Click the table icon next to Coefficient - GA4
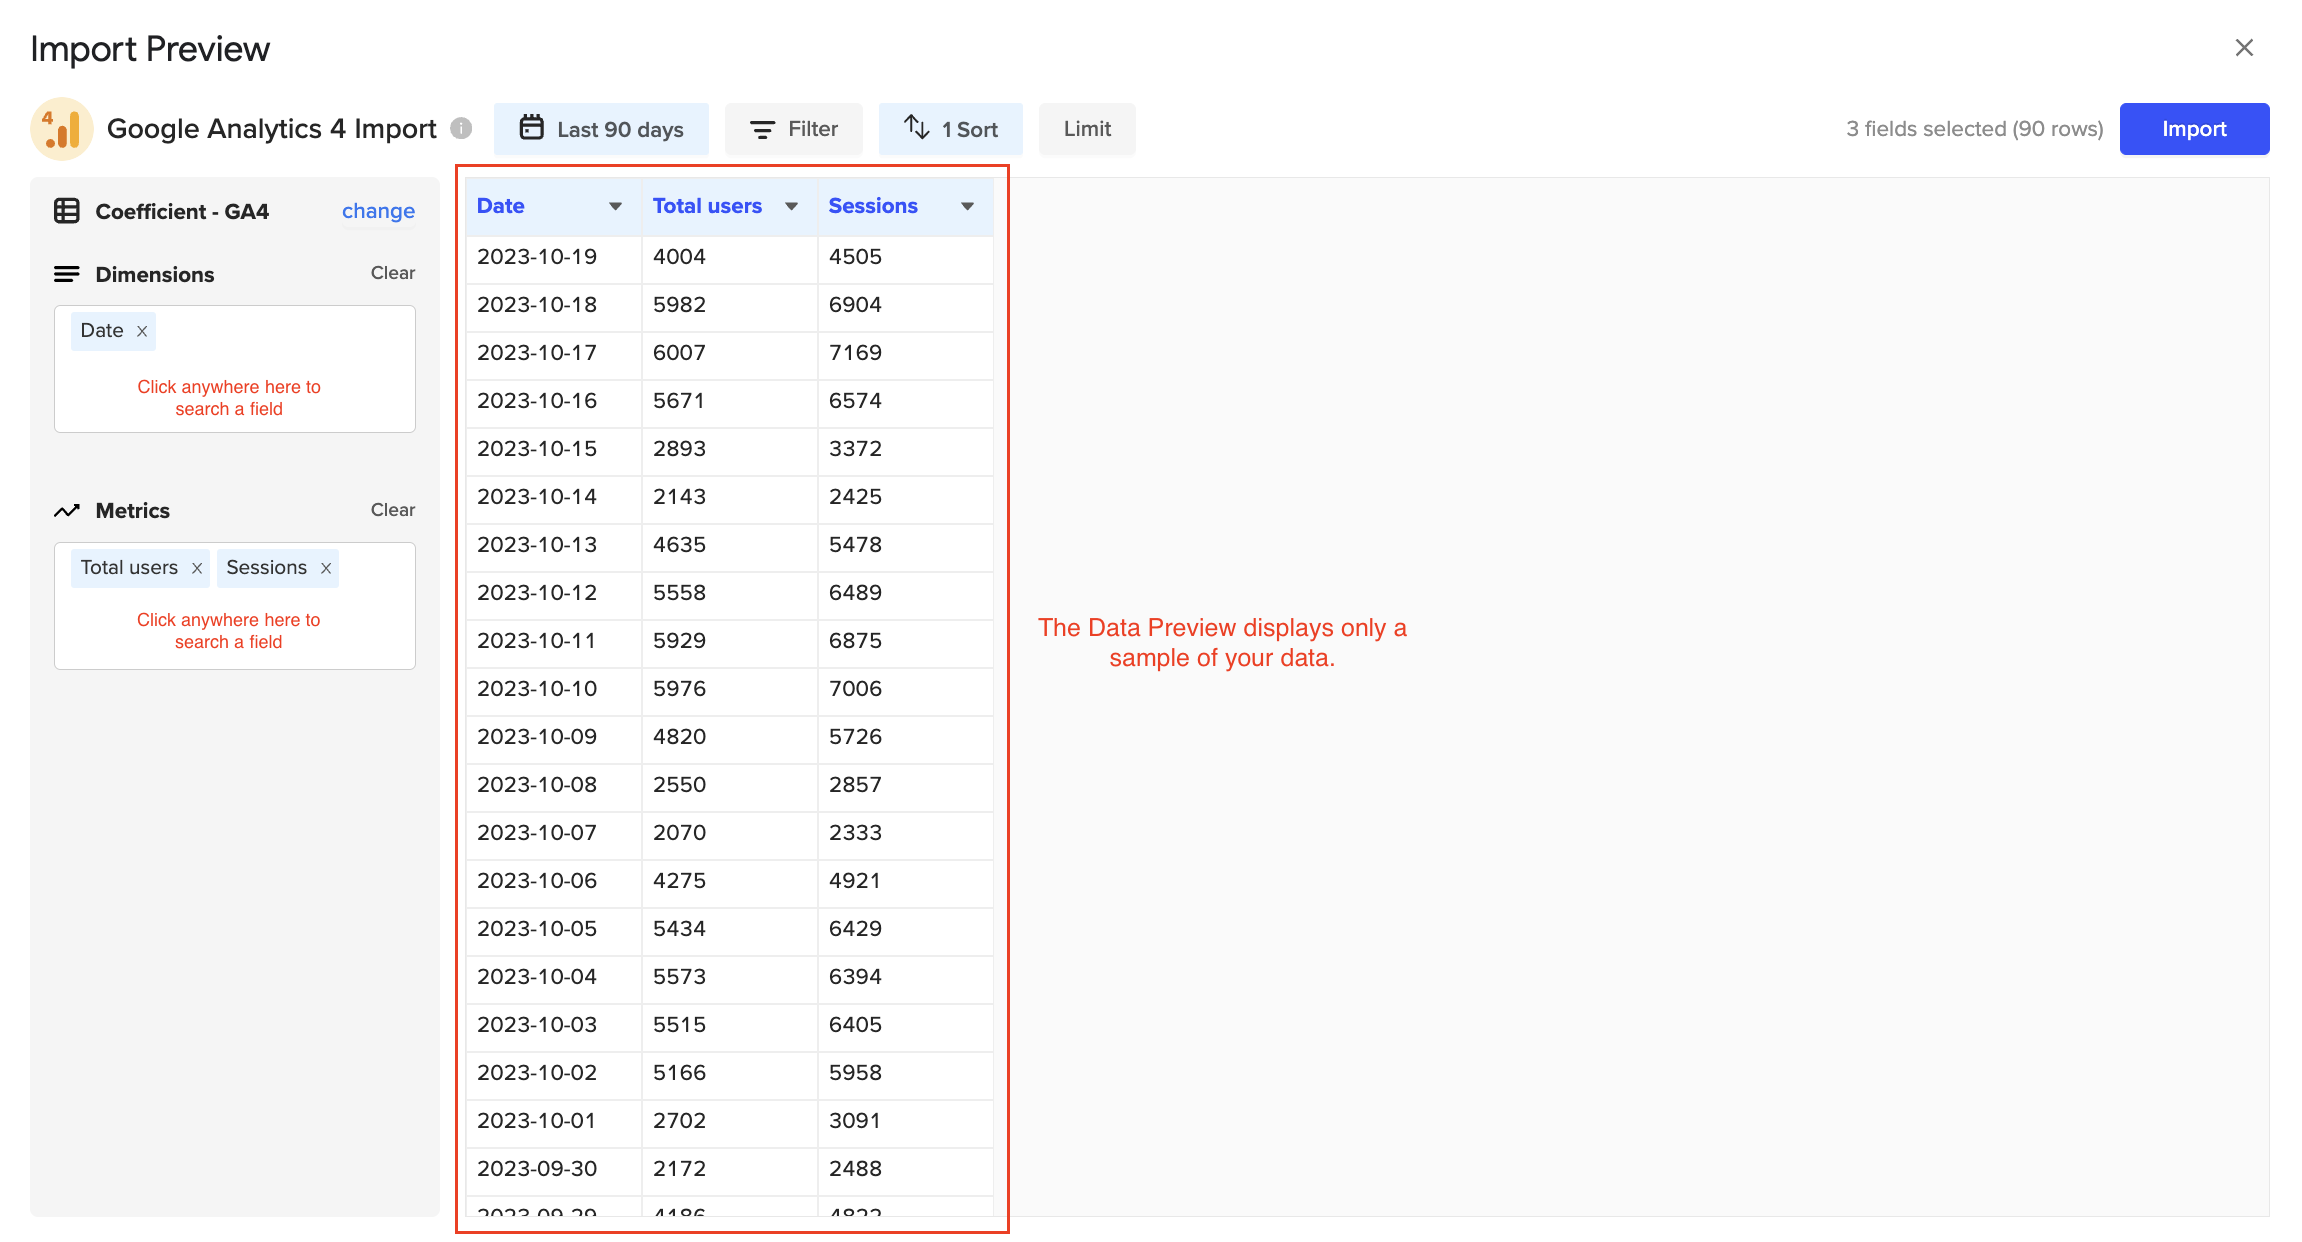Image resolution: width=2302 pixels, height=1242 pixels. [x=67, y=211]
